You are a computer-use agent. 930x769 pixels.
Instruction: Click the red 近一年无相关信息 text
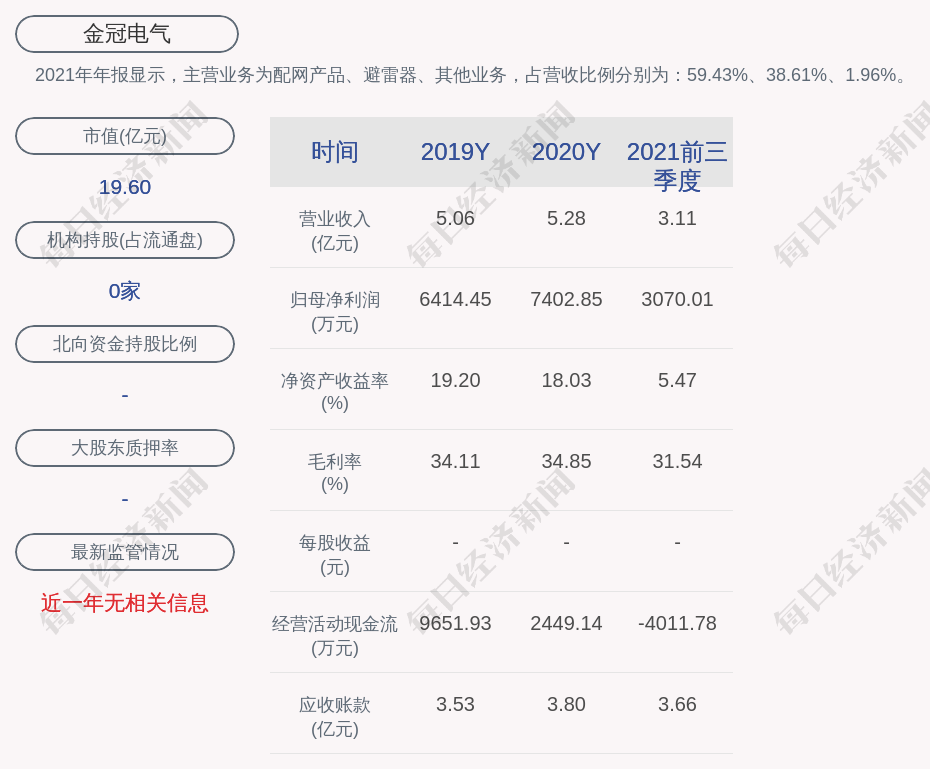point(125,603)
